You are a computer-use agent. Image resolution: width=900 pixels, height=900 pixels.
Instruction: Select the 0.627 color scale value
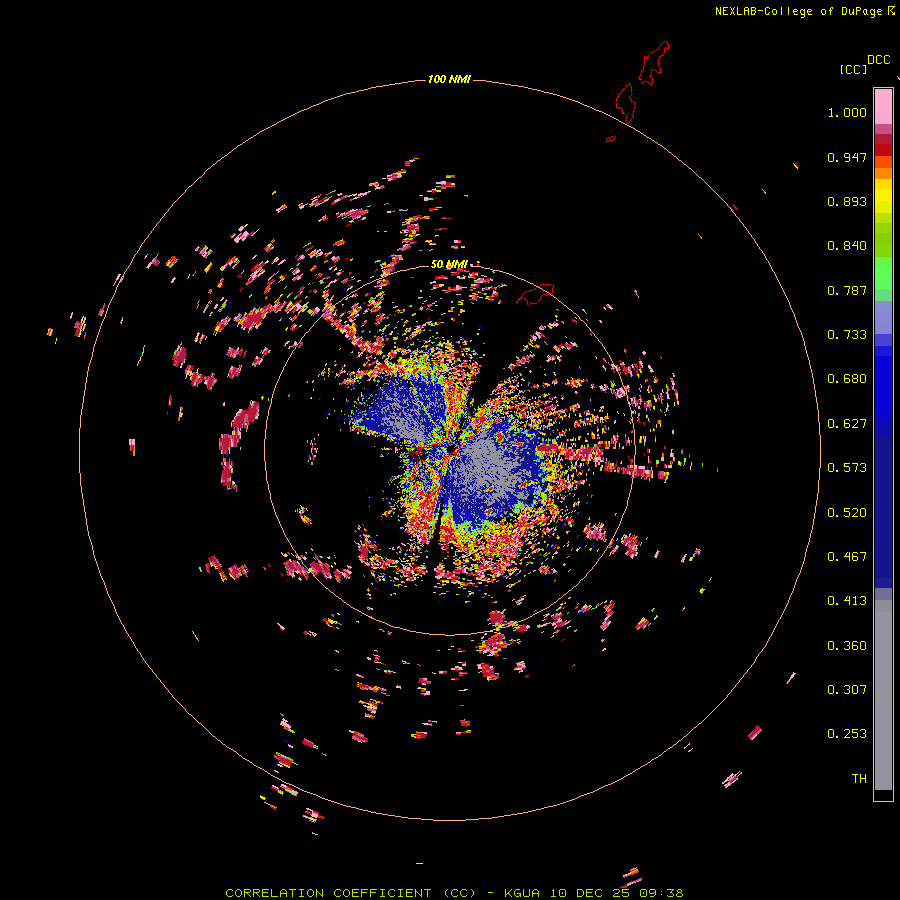tap(847, 424)
